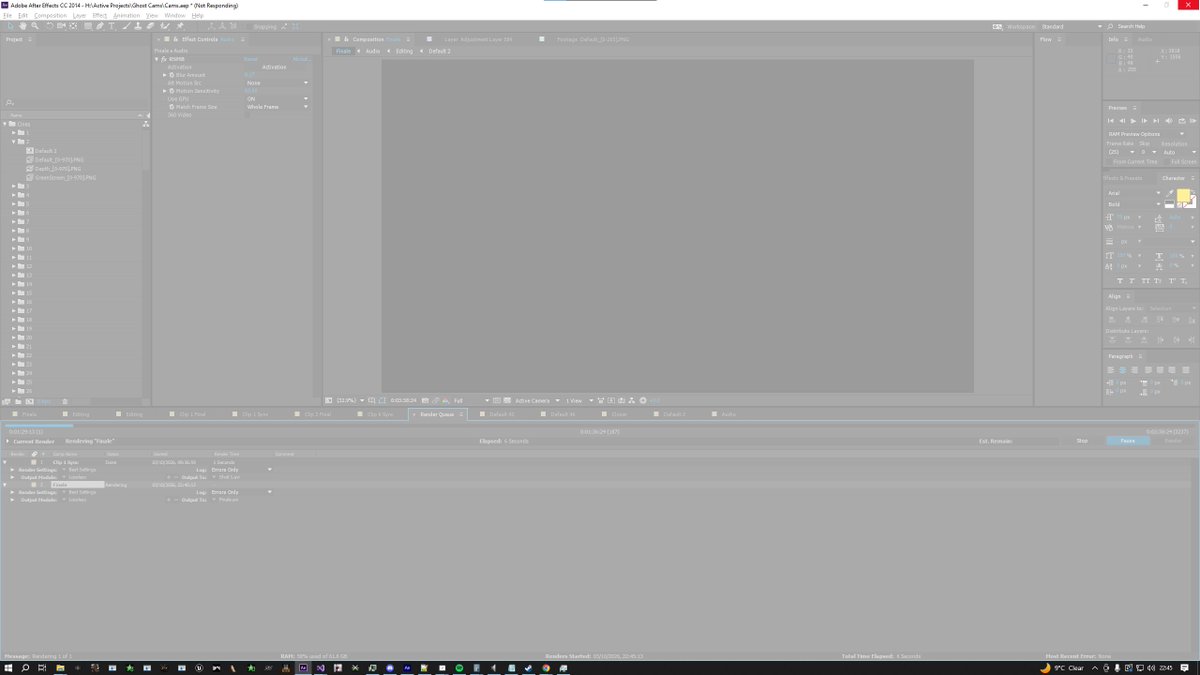Open the BR Motion Src dropdown
Viewport: 1200px width, 675px height.
278,83
